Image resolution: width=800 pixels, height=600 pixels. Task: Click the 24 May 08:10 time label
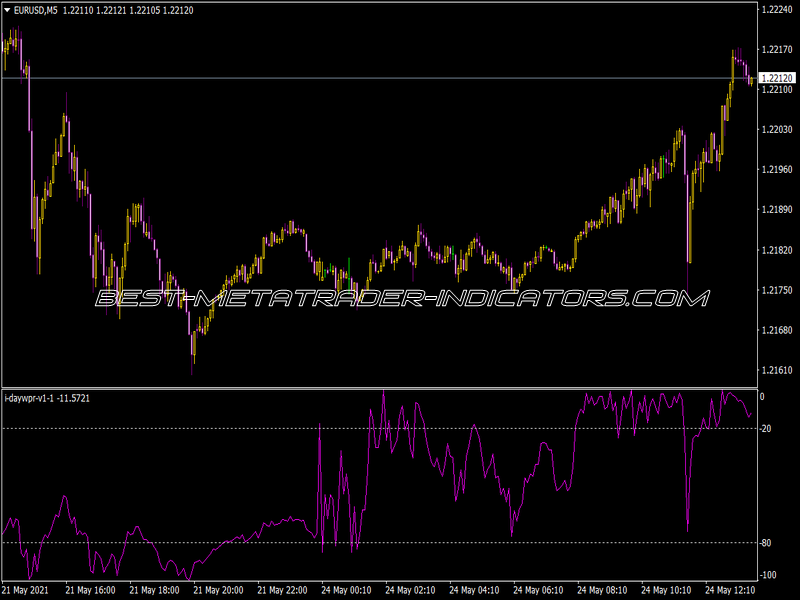click(x=602, y=590)
